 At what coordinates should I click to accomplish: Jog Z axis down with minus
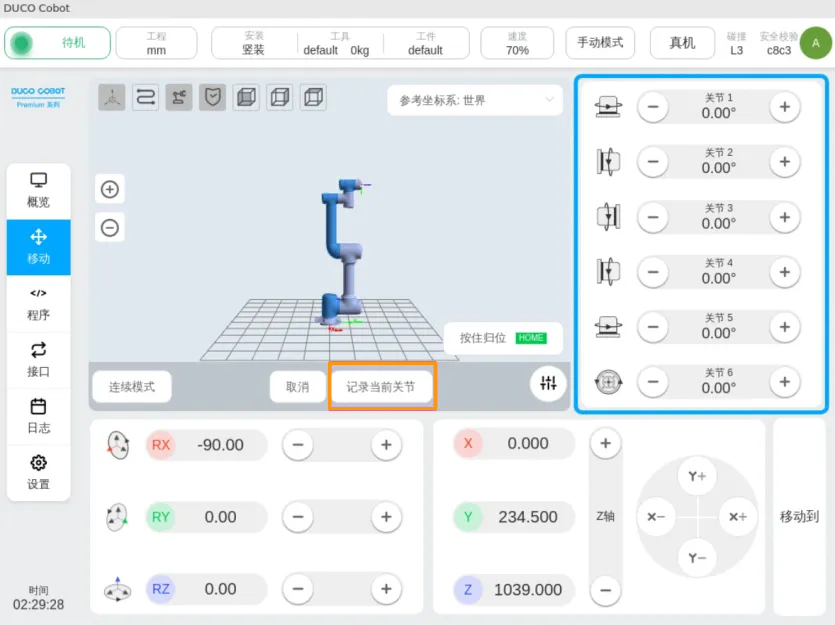[x=605, y=590]
